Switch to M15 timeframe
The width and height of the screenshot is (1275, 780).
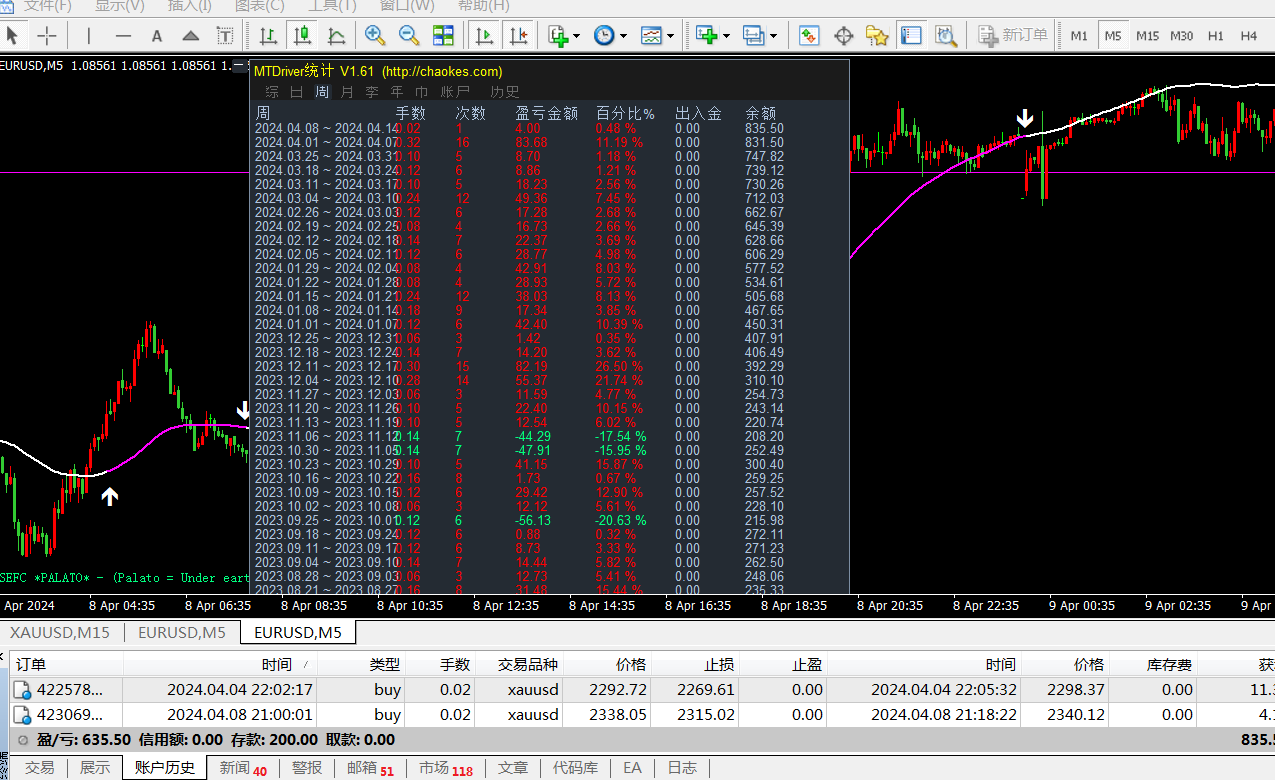click(x=1147, y=36)
